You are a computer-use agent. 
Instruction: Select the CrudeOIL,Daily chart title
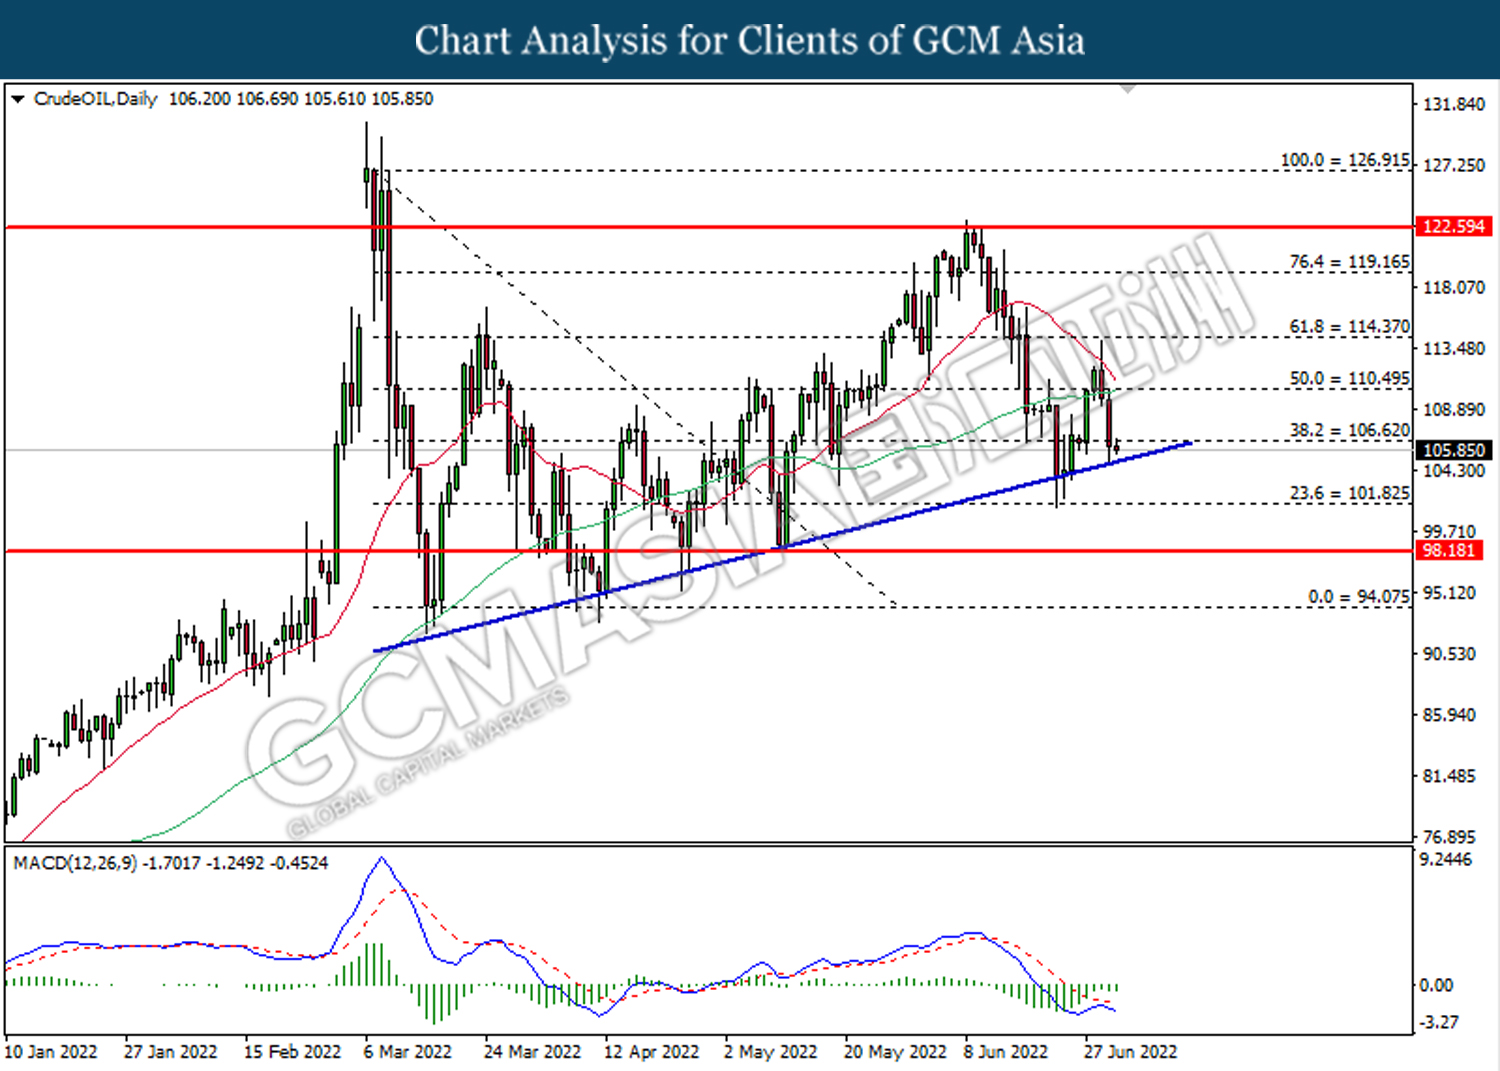pos(95,99)
